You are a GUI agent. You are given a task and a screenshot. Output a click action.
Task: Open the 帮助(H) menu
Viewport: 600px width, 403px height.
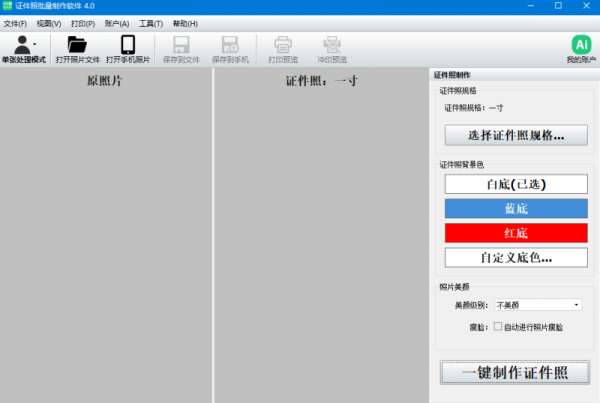(185, 24)
